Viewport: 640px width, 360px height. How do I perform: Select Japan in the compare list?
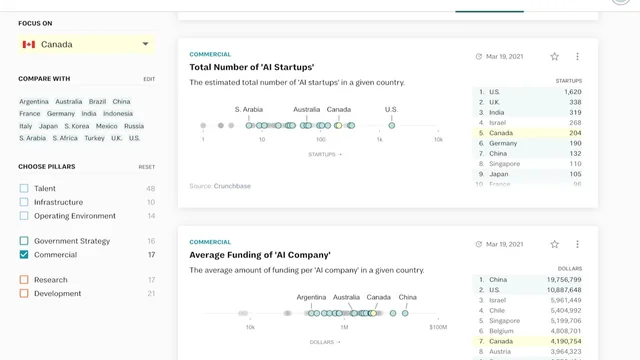pyautogui.click(x=48, y=126)
